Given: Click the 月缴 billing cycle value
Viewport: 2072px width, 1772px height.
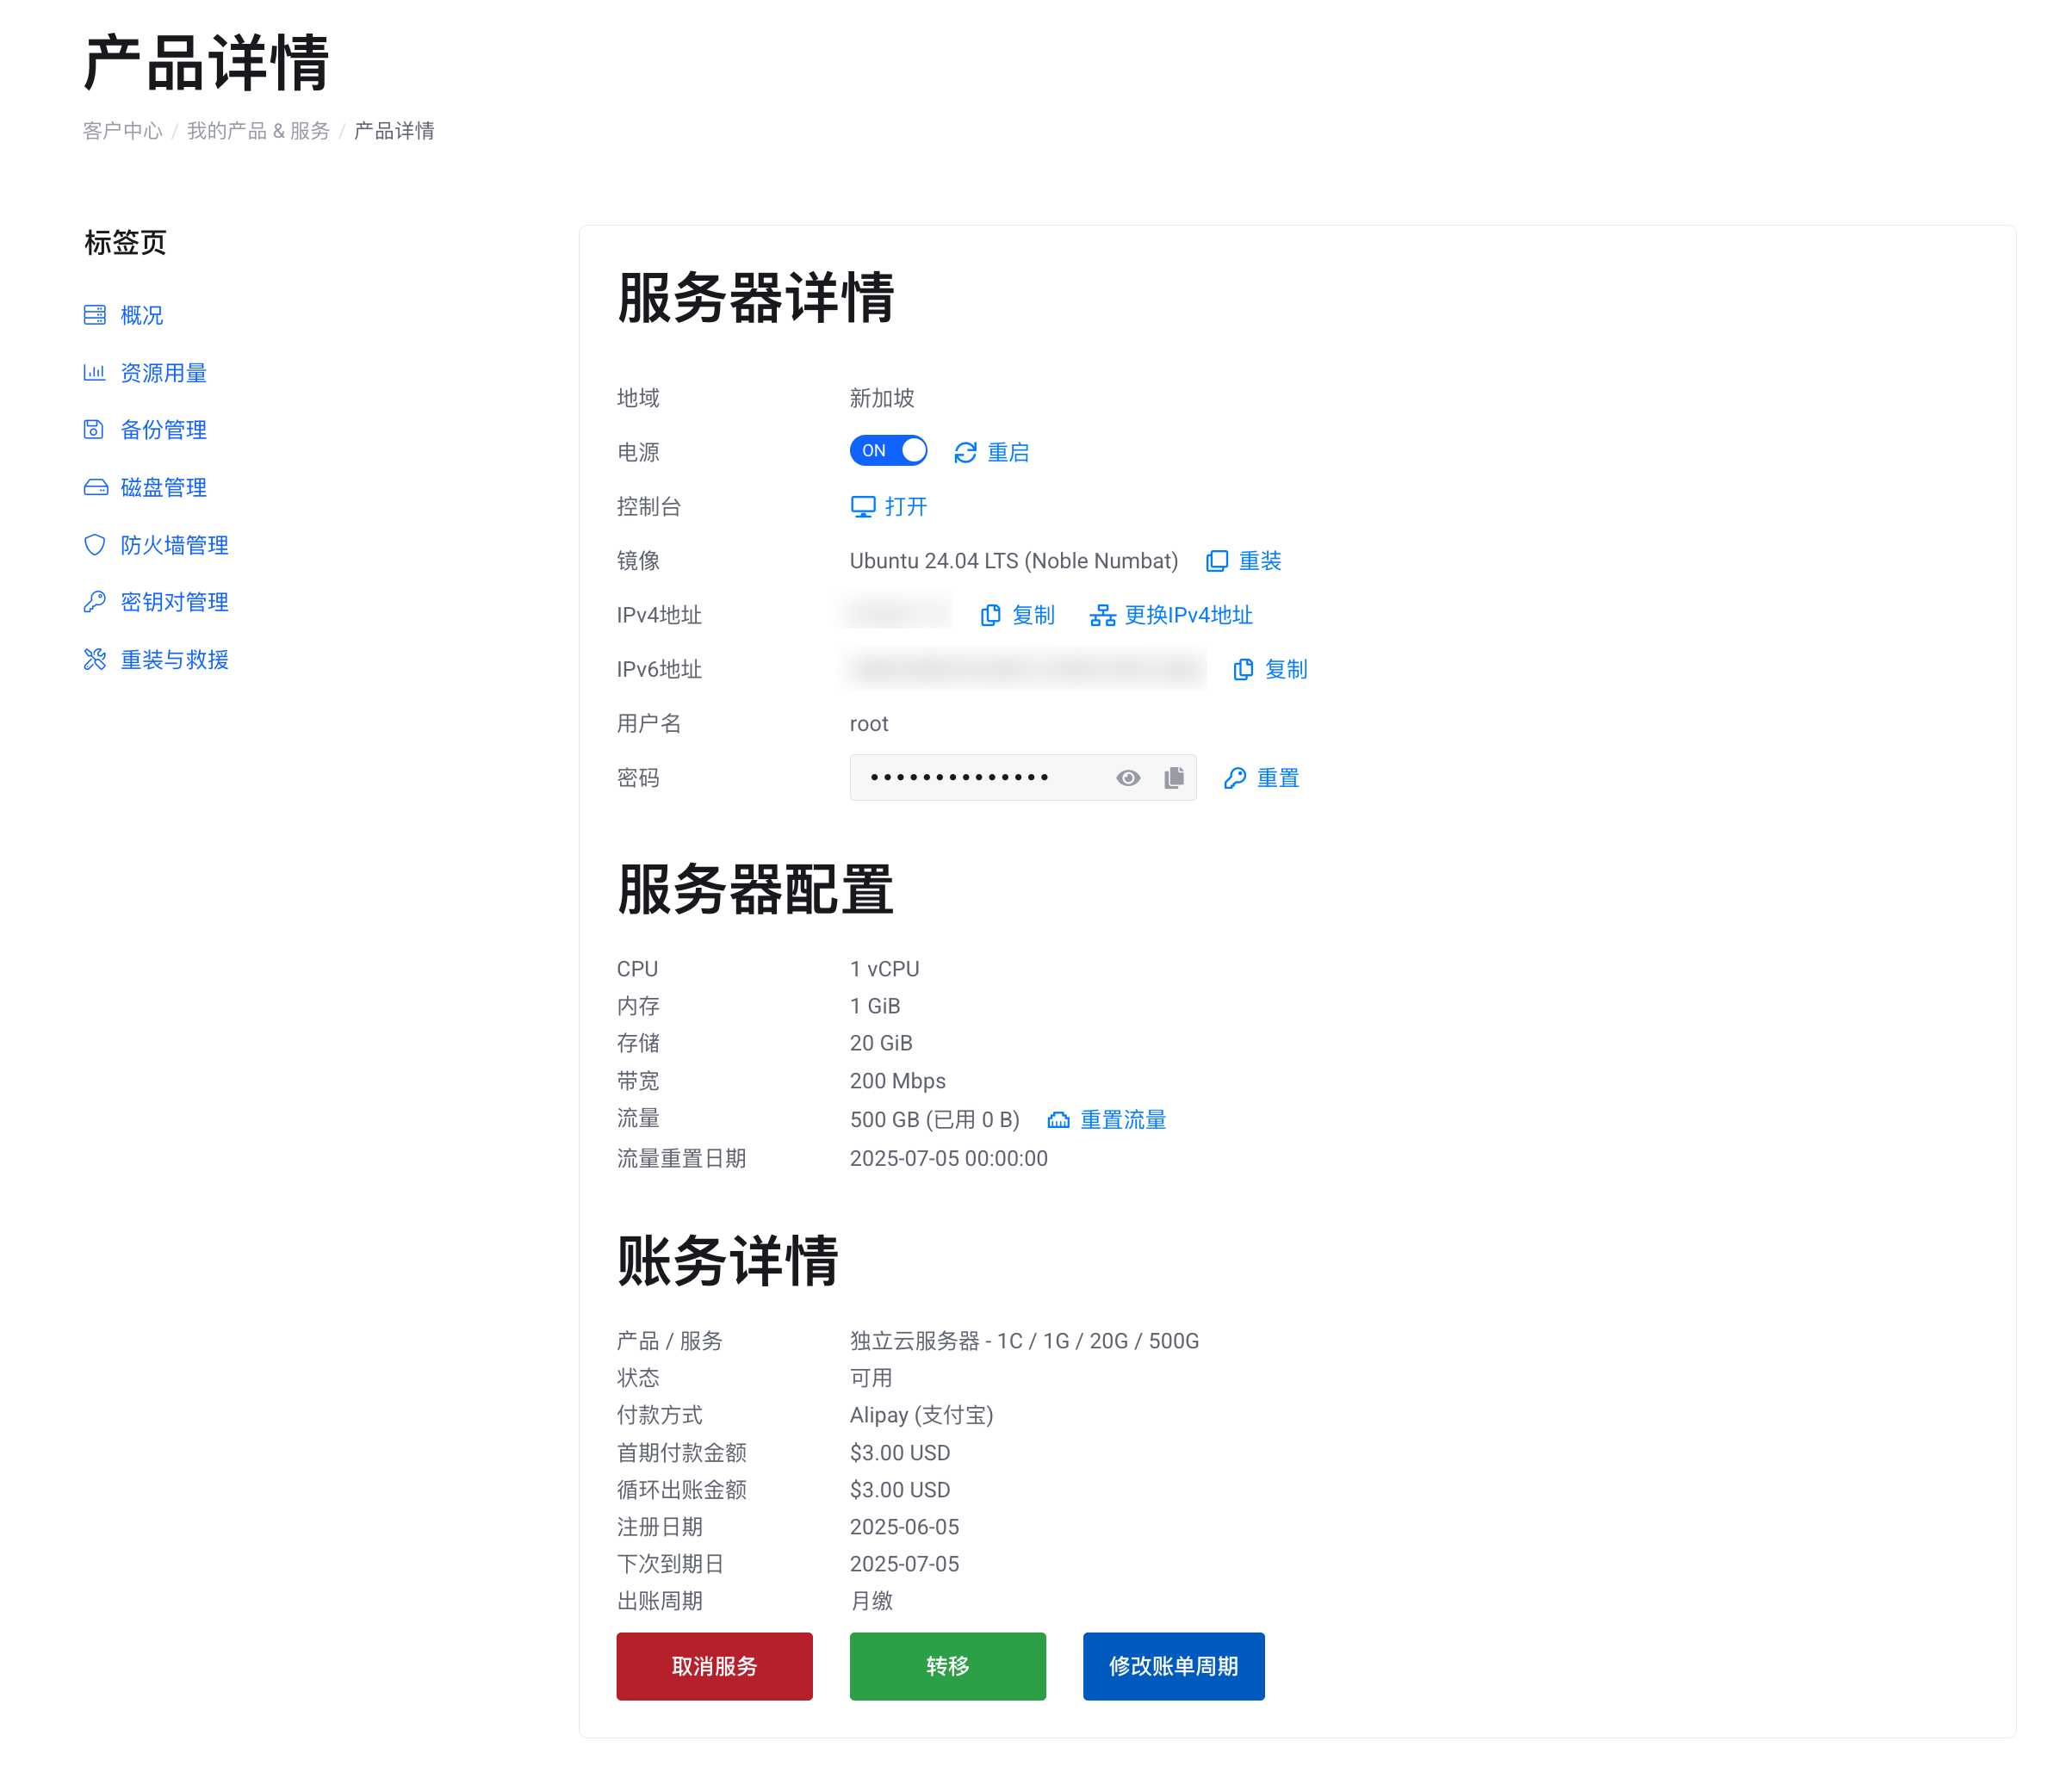Looking at the screenshot, I should click(x=871, y=1601).
